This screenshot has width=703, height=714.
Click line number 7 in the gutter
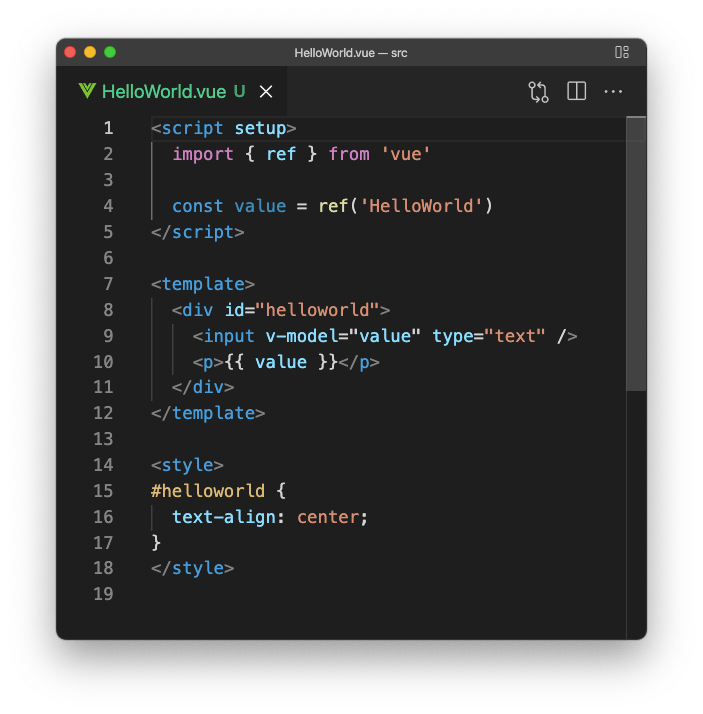point(108,284)
